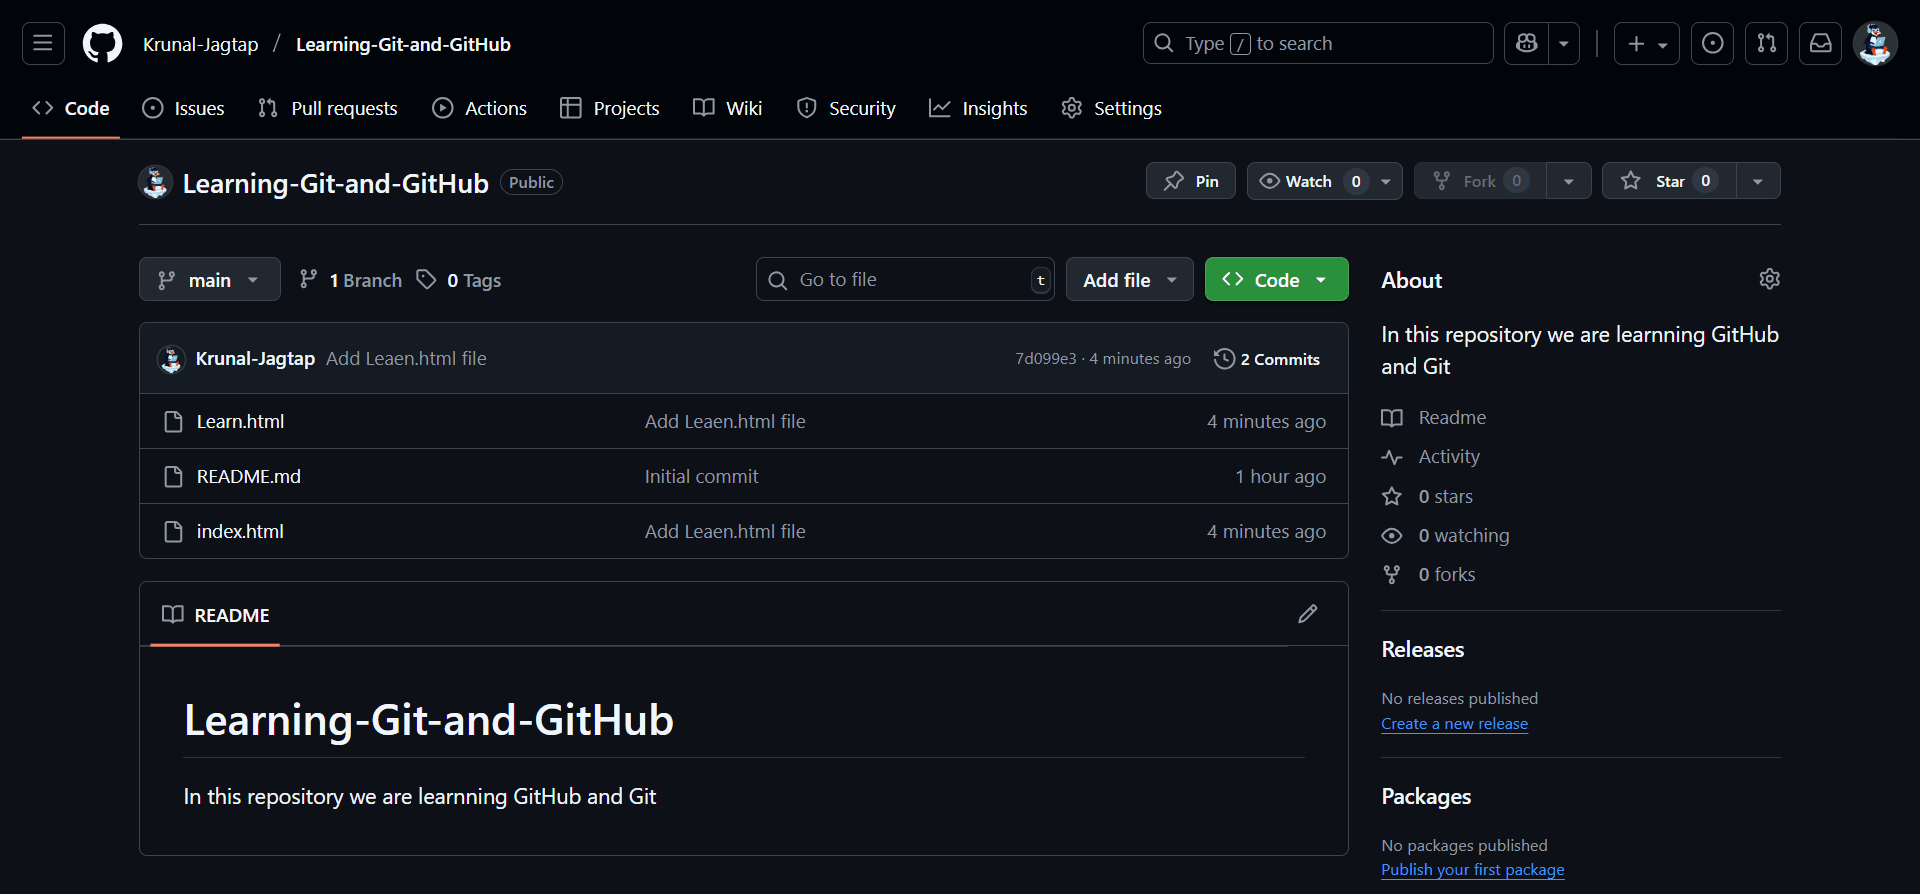
Task: Open the Readme link in About
Action: tap(1433, 417)
